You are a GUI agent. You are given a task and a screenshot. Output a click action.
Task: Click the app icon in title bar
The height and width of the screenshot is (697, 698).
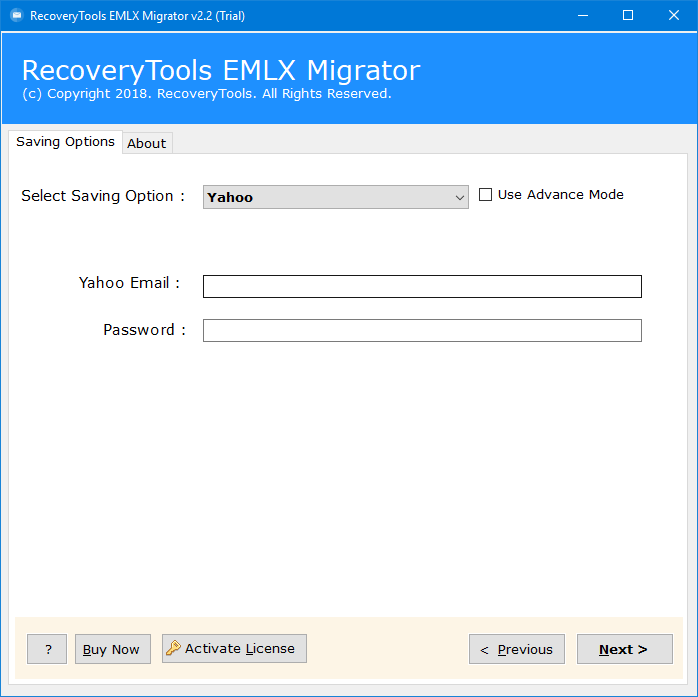coord(16,16)
